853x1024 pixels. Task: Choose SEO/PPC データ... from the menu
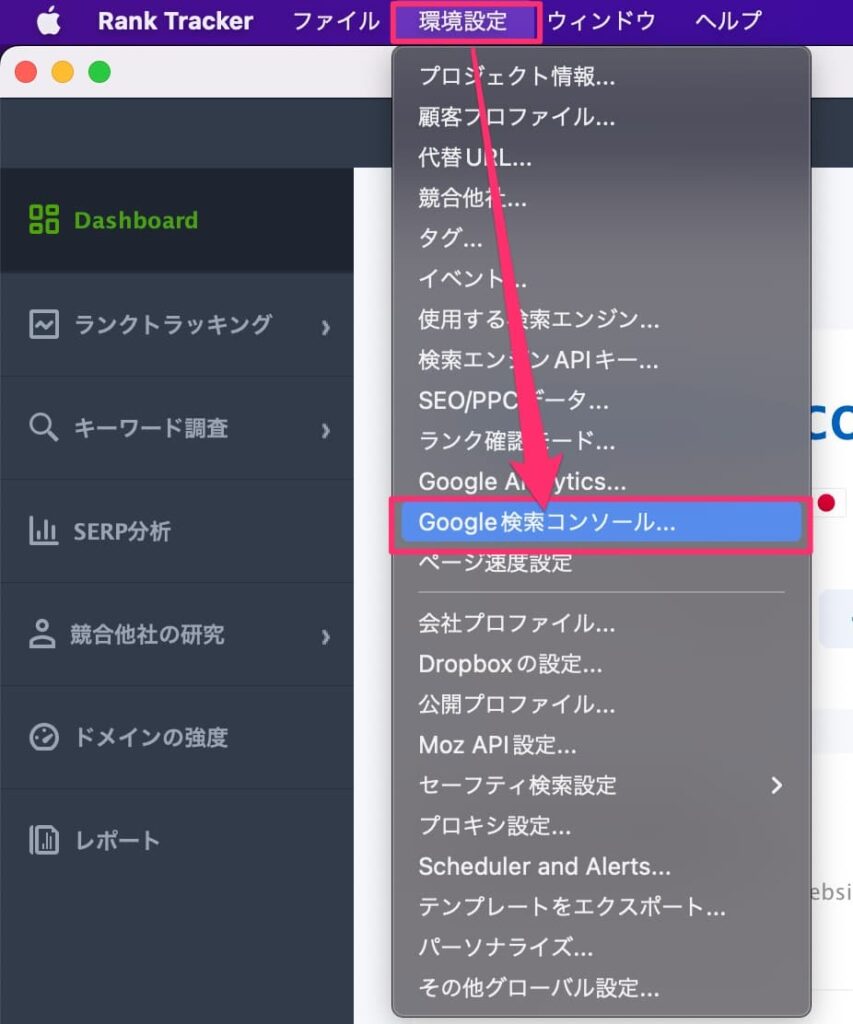601,400
